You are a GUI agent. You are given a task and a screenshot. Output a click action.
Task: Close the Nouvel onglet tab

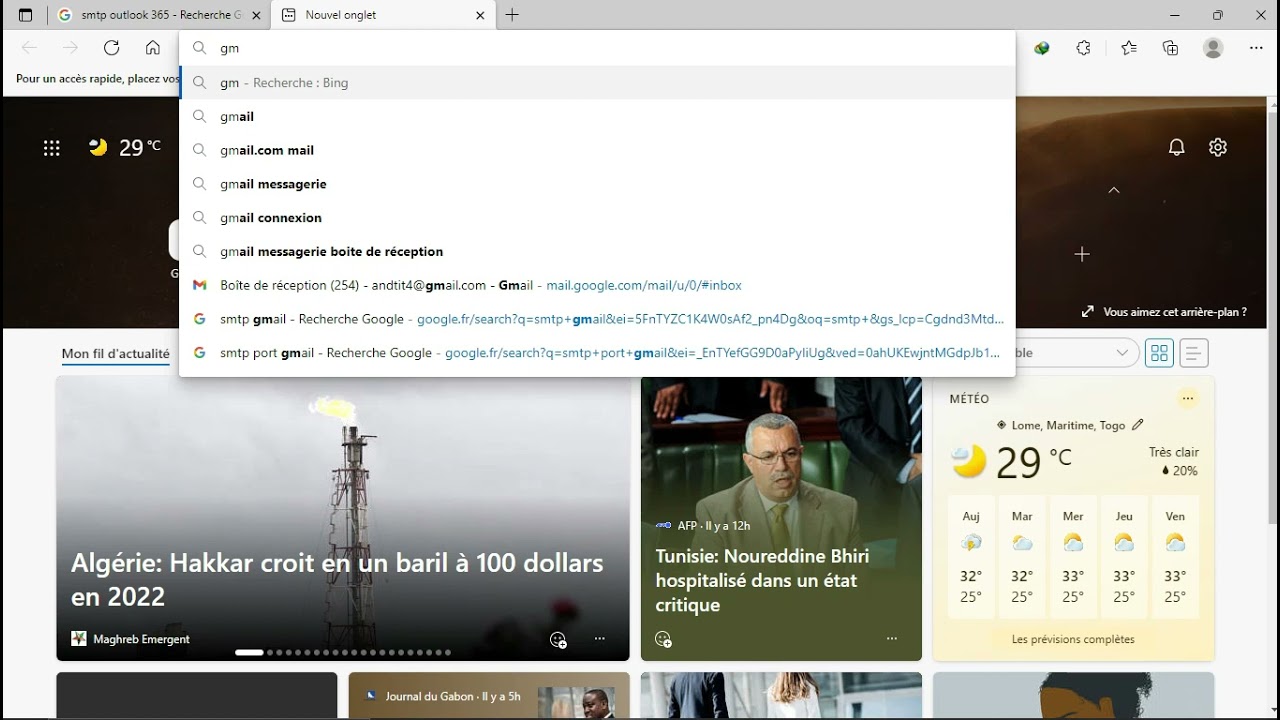tap(480, 15)
